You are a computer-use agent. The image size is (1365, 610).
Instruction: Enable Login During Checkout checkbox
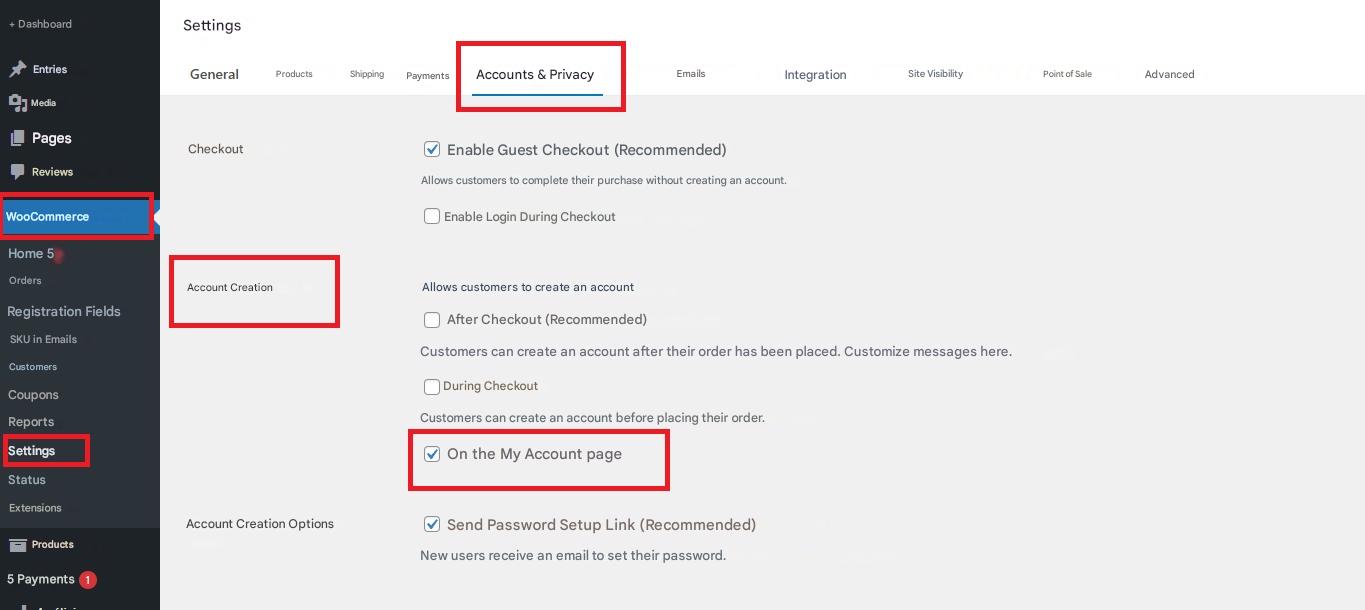[x=432, y=216]
